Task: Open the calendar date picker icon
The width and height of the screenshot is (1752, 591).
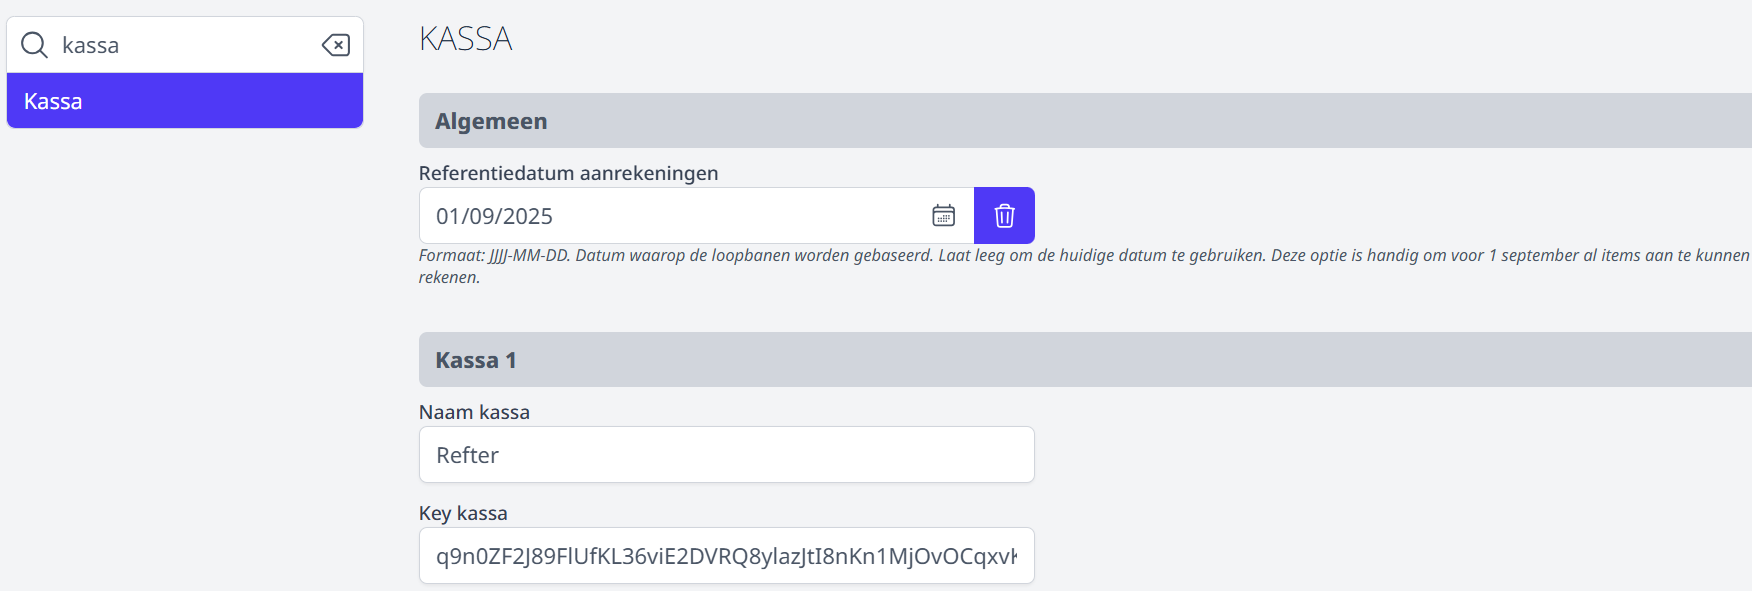Action: point(943,215)
